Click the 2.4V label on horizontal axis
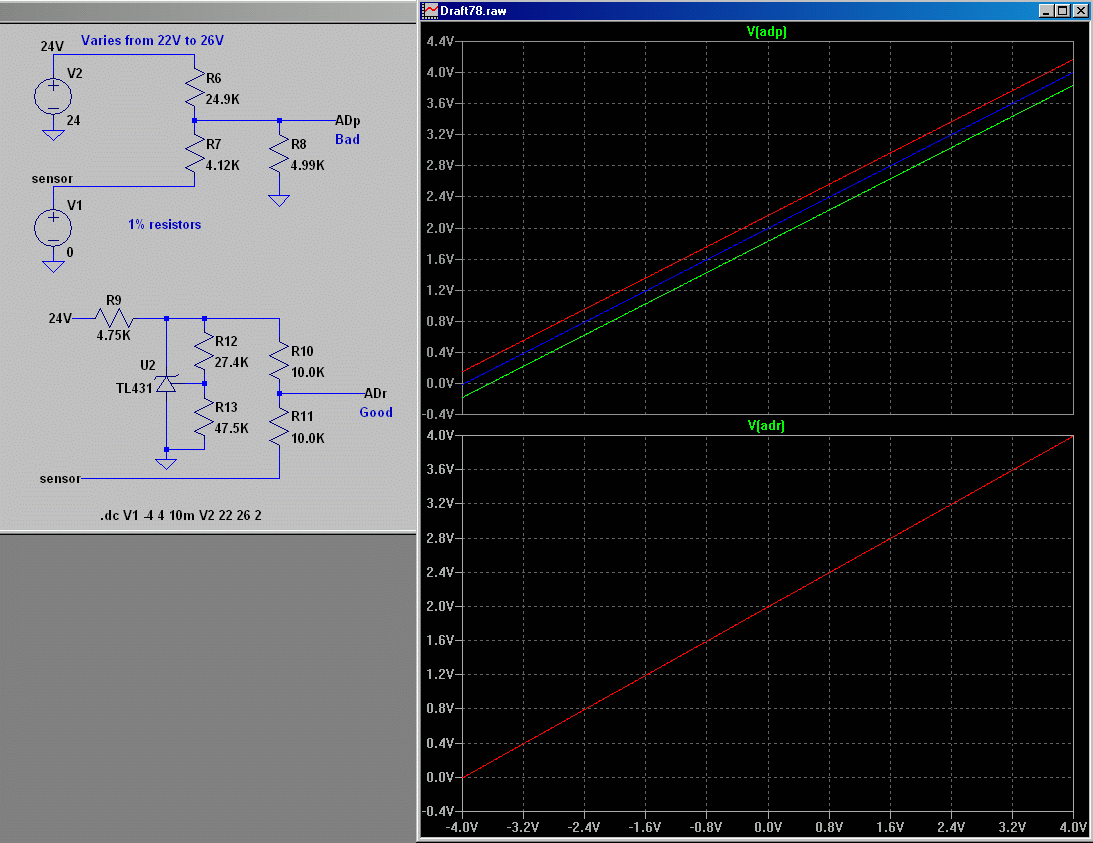The width and height of the screenshot is (1093, 843). click(951, 827)
